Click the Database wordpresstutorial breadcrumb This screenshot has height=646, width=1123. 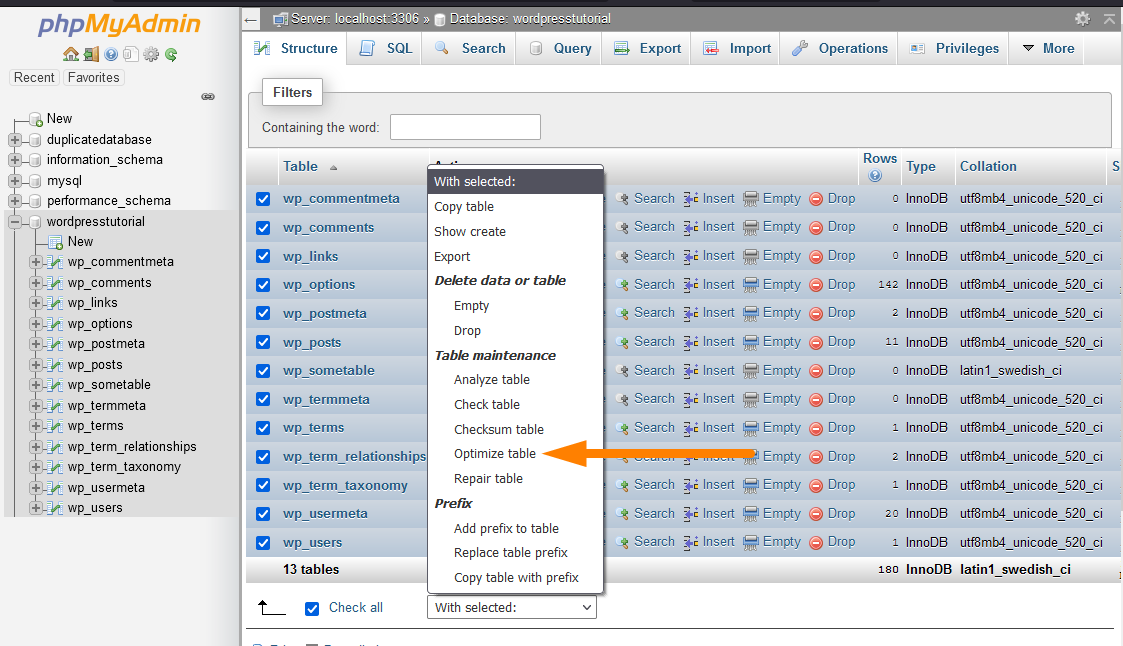pos(530,19)
